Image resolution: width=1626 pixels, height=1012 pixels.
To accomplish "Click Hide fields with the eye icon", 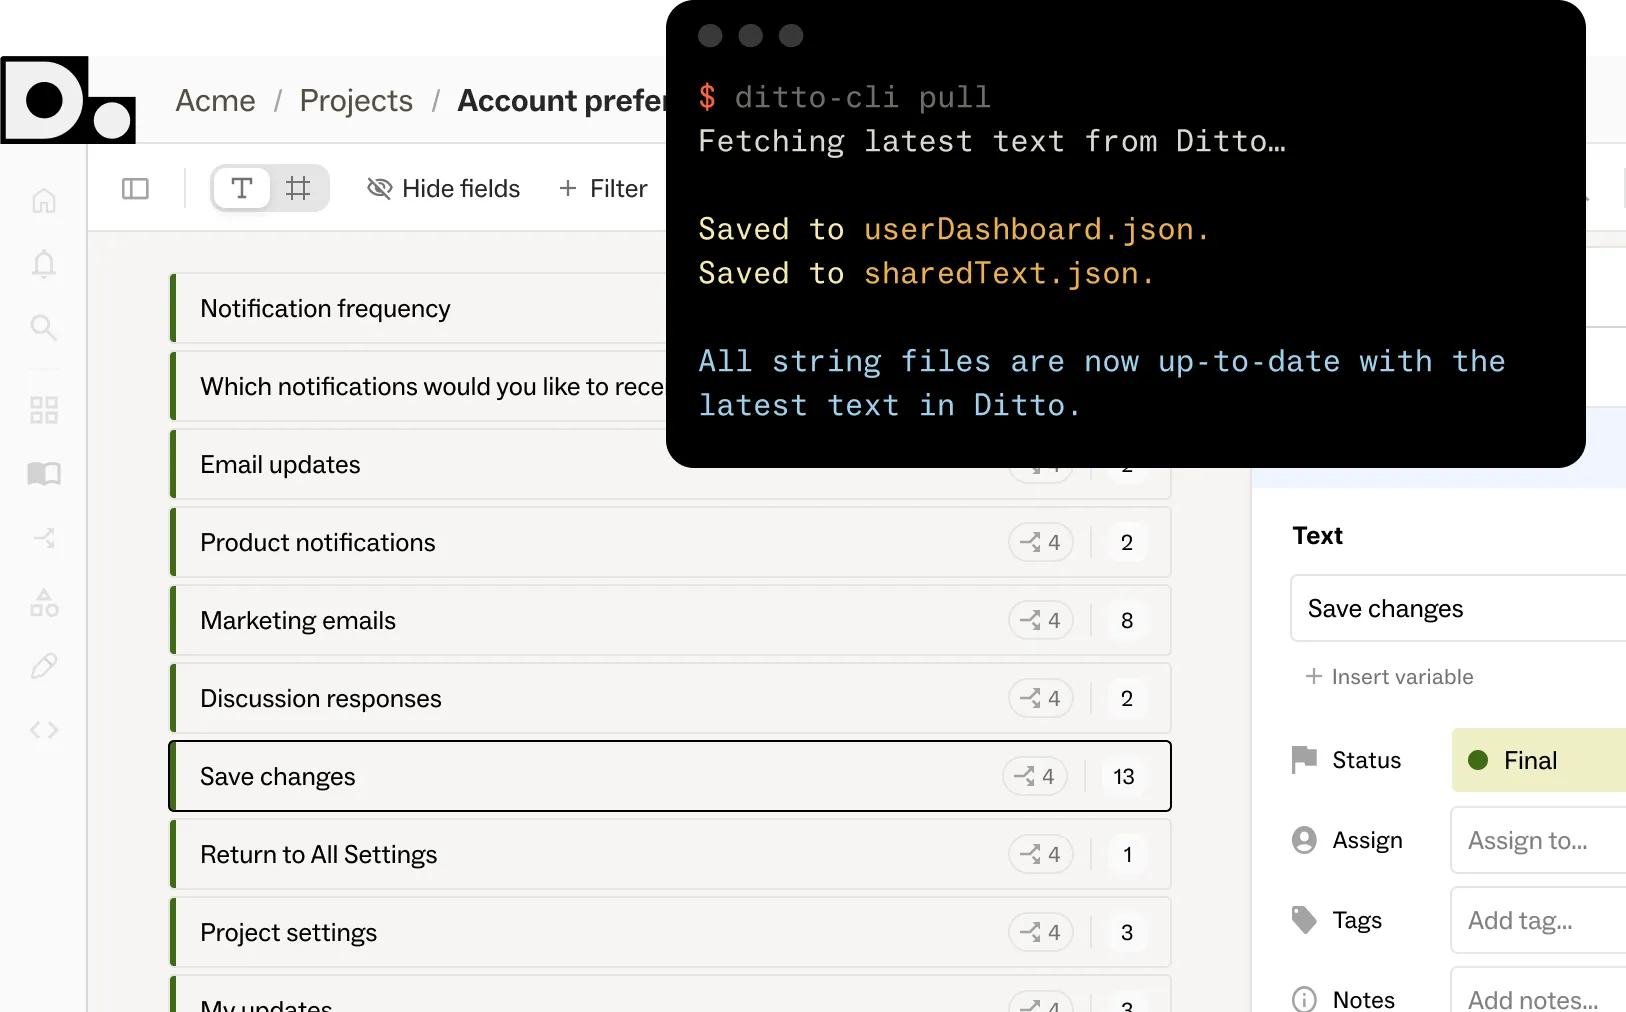I will (x=443, y=188).
